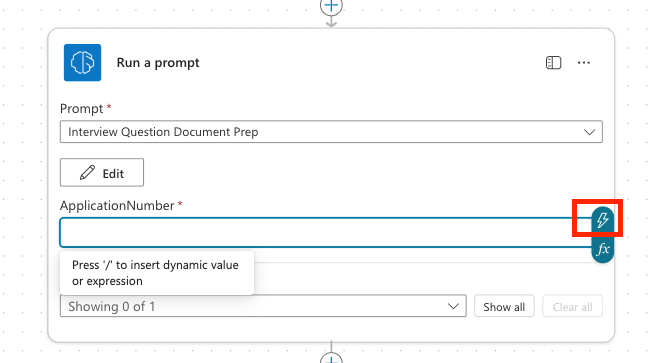The width and height of the screenshot is (664, 363).
Task: Click the insert dynamic value tooltip
Action: (x=157, y=273)
